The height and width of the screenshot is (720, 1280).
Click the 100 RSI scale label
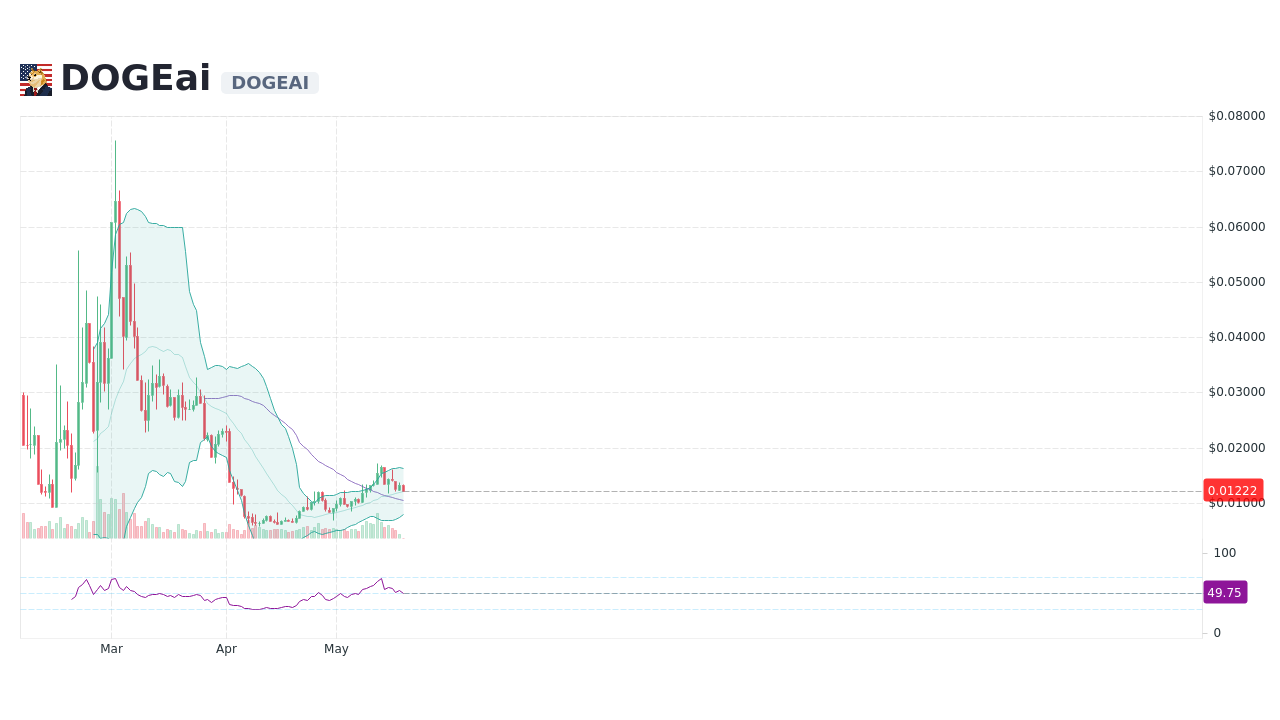1224,552
